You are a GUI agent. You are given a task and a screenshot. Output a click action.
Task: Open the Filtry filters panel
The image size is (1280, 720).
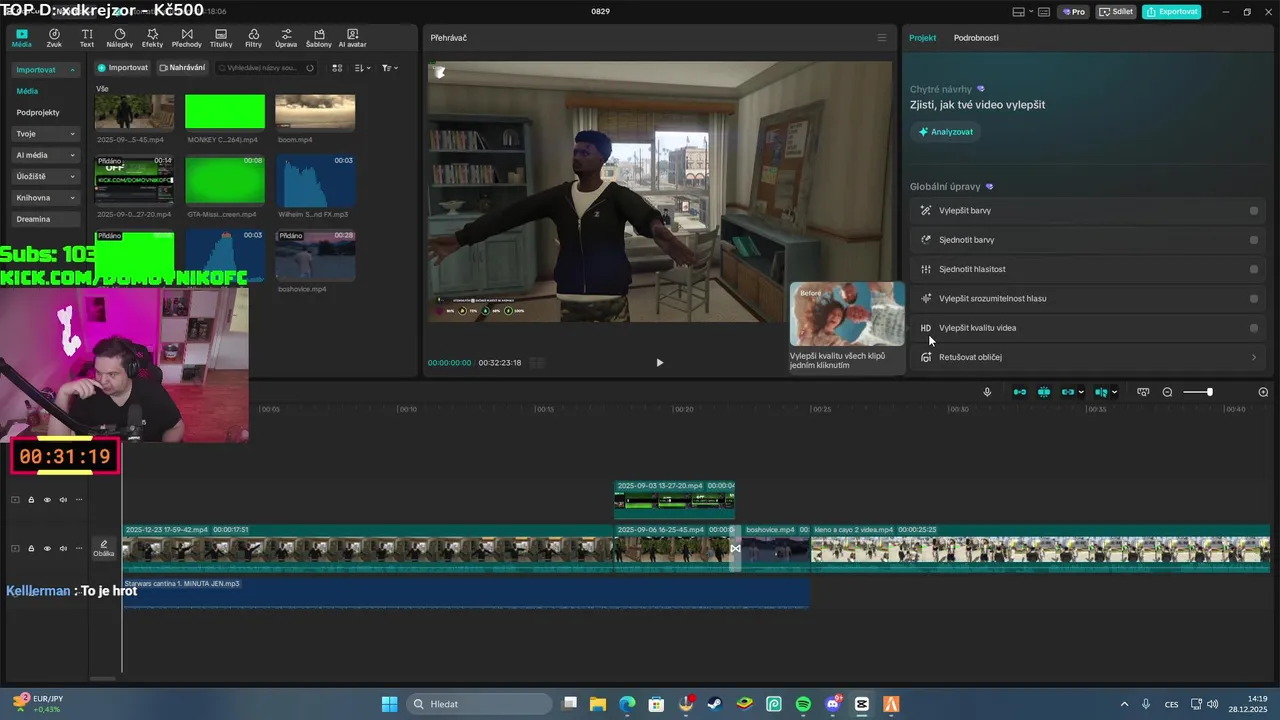254,38
